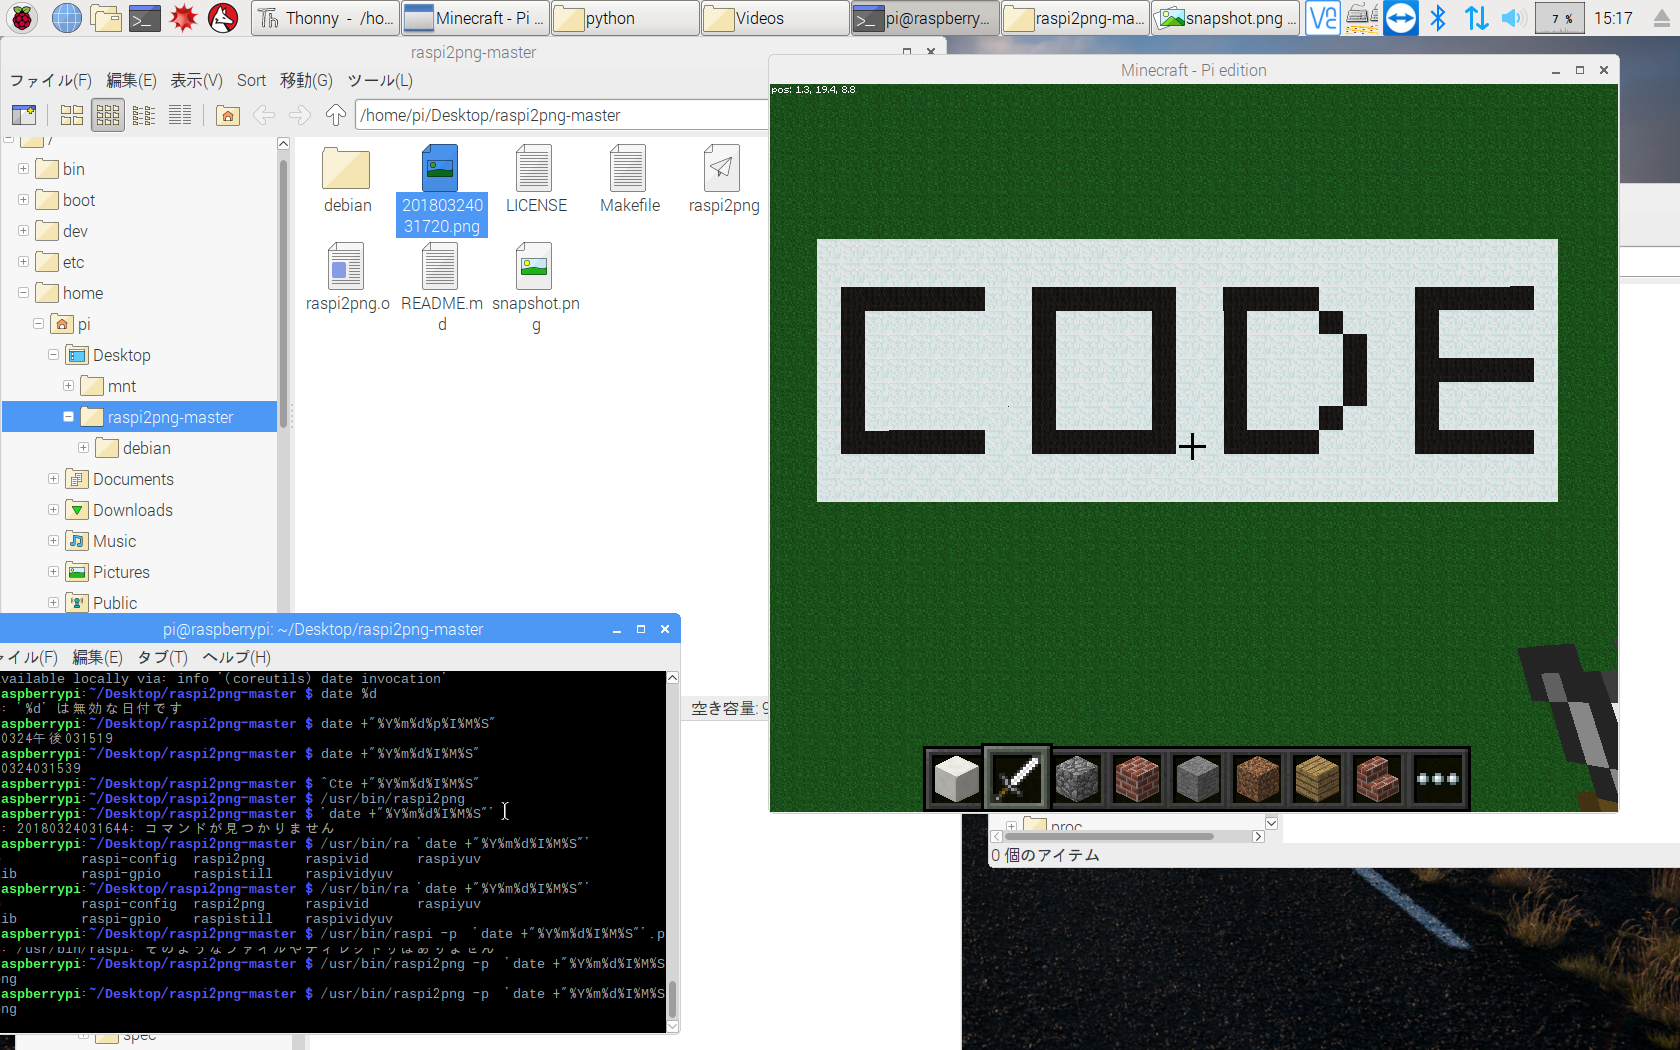
Task: Click the clock showing 15:17
Action: [x=1613, y=18]
